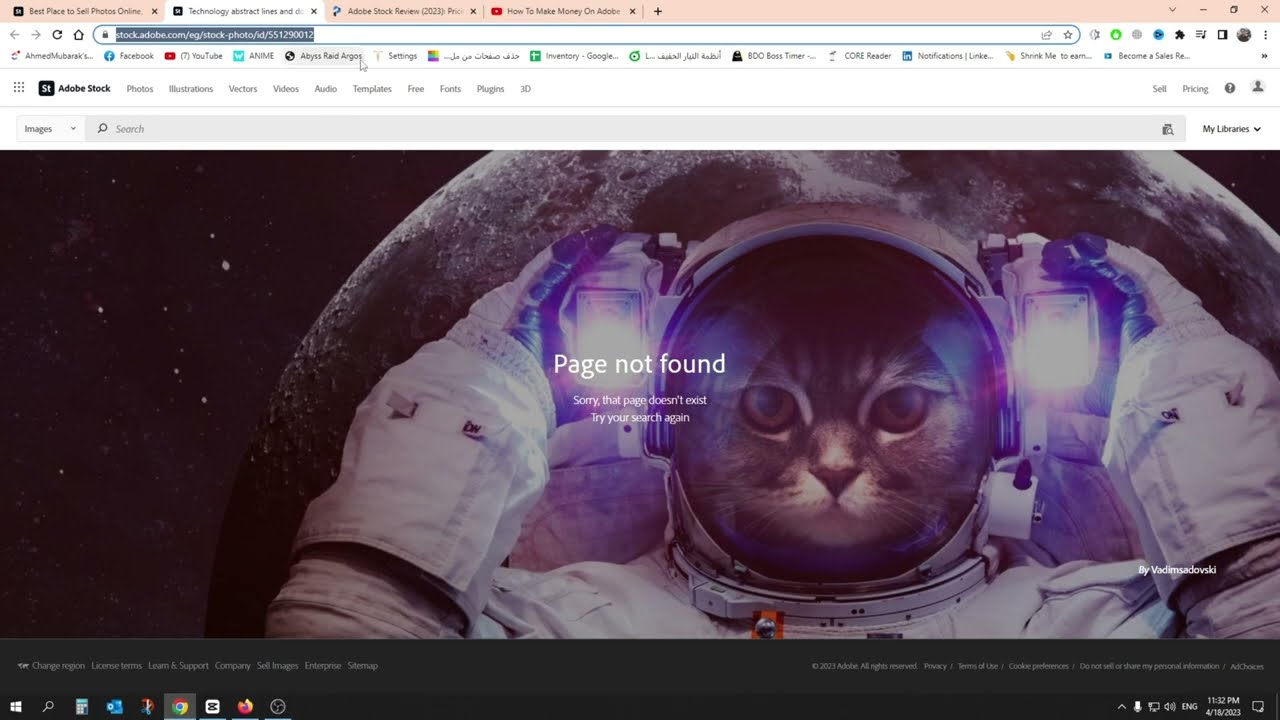Click the Pricing link in header

click(1195, 89)
